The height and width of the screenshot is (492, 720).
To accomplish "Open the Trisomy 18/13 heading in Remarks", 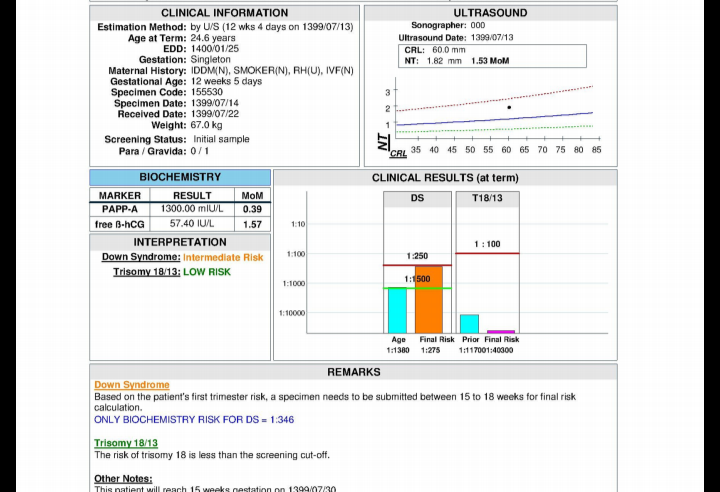I will [126, 443].
